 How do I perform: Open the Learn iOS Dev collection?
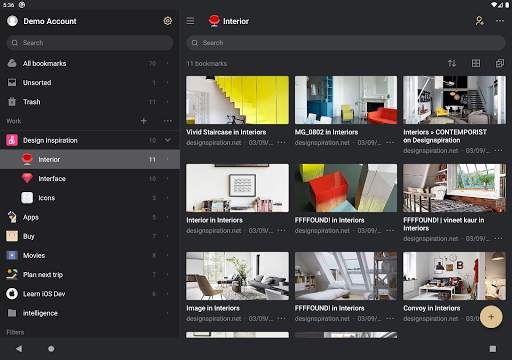(90, 294)
